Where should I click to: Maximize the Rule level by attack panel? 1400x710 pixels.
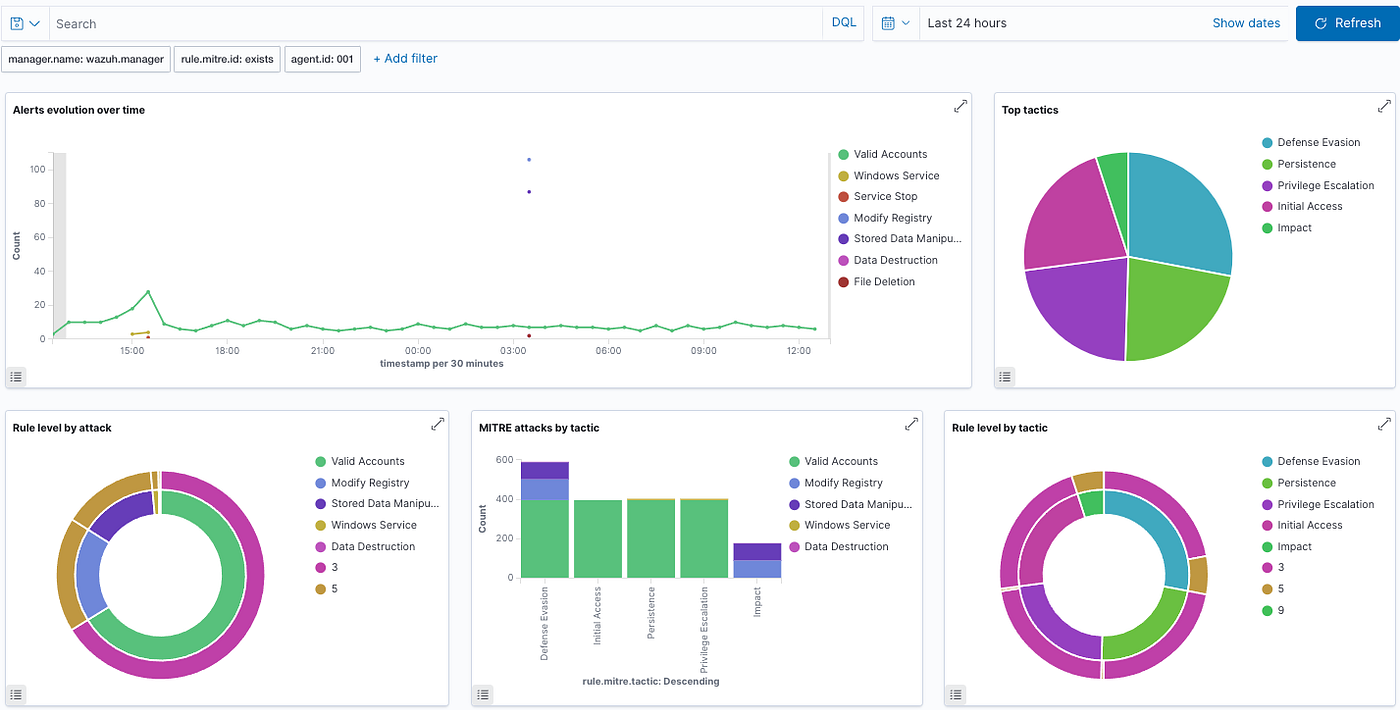click(x=437, y=424)
